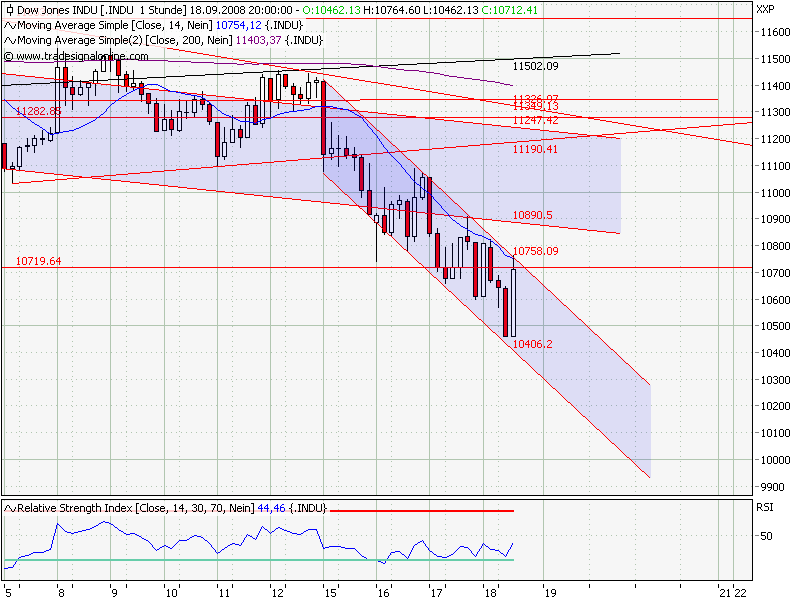This screenshot has width=800, height=600.
Task: Click the 10406.2 channel price label
Action: point(532,344)
